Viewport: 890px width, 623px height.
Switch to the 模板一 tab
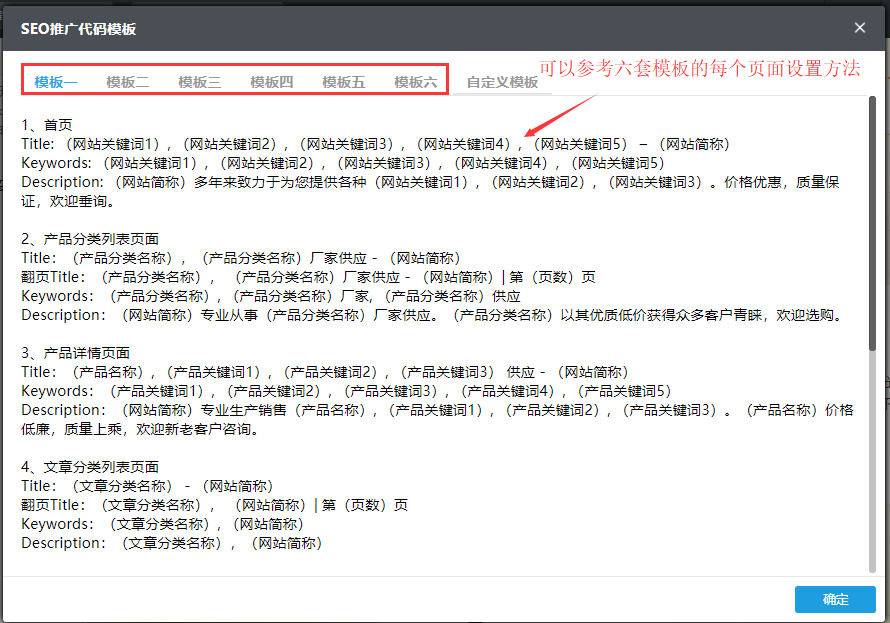click(56, 82)
